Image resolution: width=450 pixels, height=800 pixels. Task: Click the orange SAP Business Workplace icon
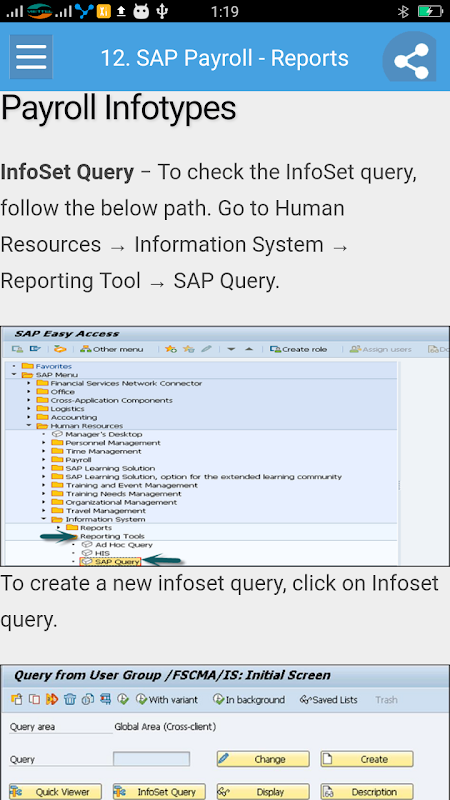(61, 349)
